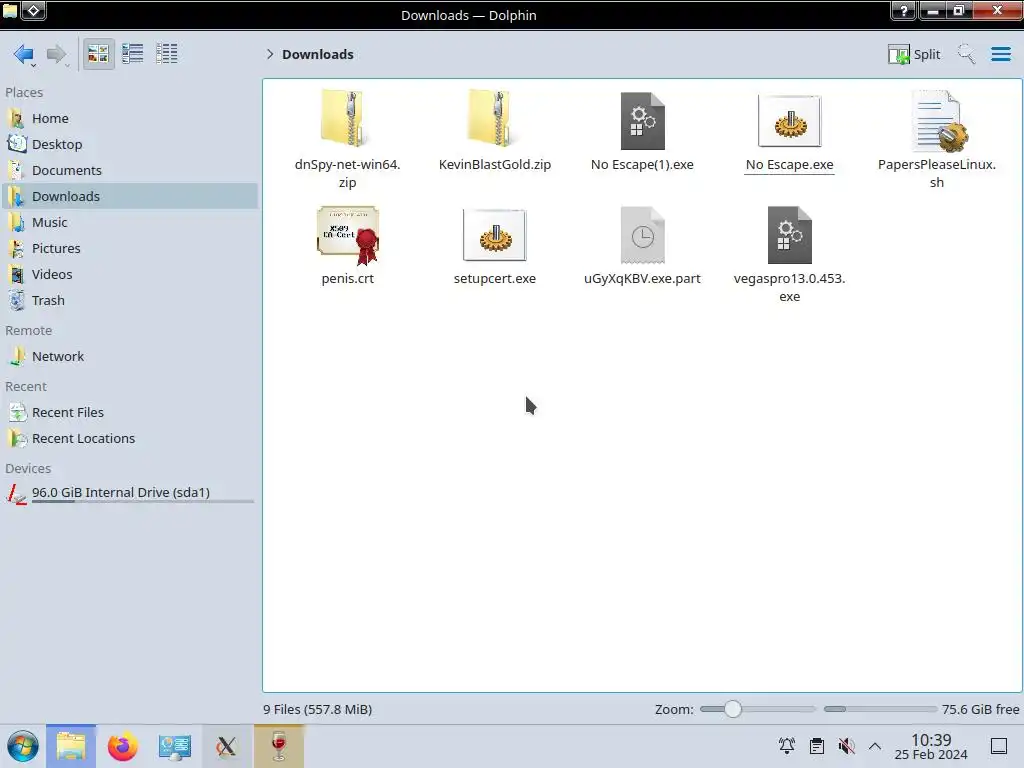Open the system settings taskbar icon
Viewport: 1024px width, 768px height.
point(174,746)
